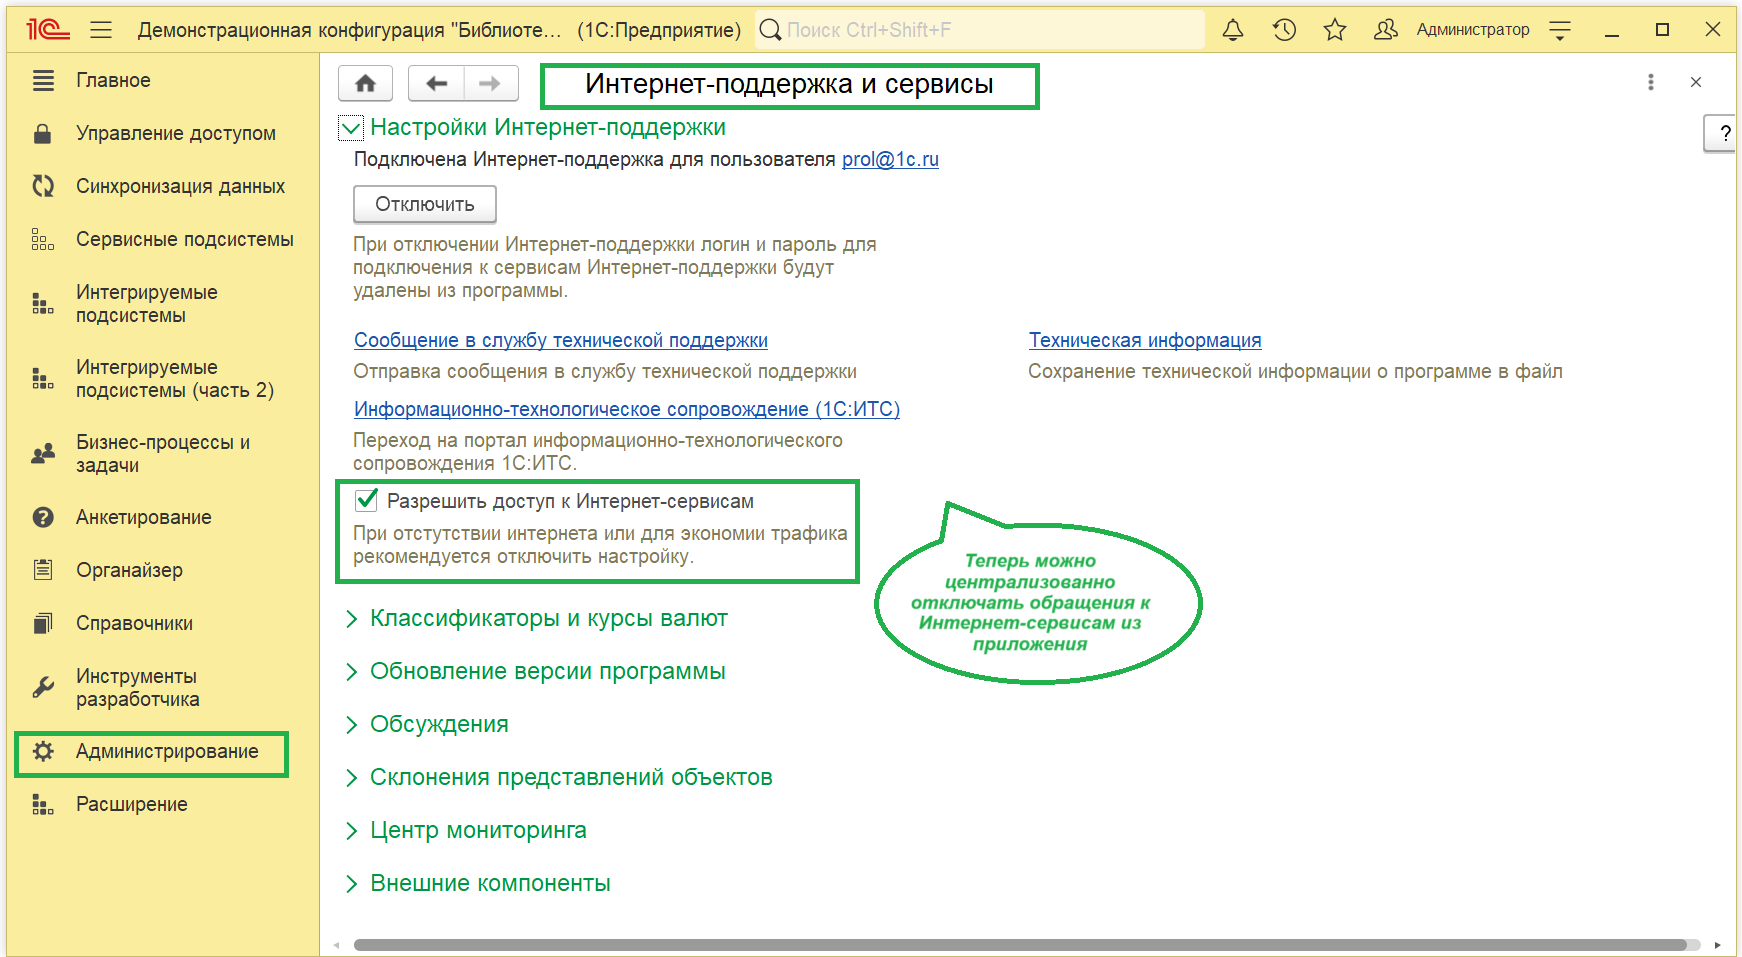This screenshot has height=957, width=1742.
Task: Open Техническая информация link
Action: 1144,341
